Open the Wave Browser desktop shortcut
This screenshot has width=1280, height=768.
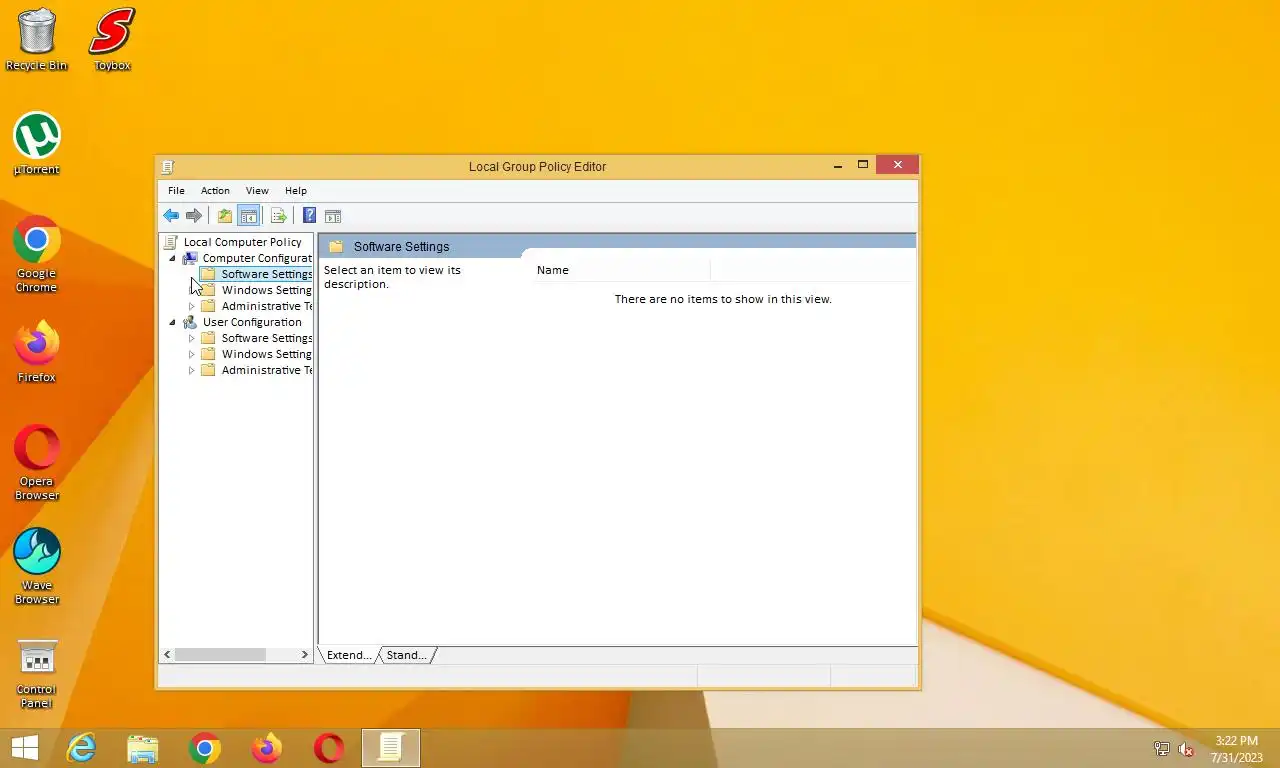coord(37,567)
